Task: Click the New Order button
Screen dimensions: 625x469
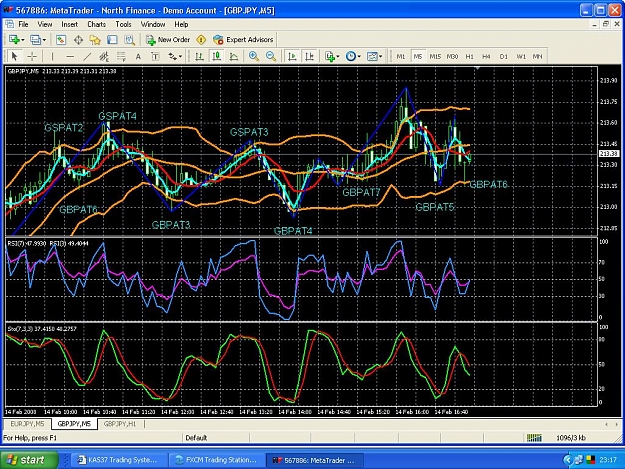Action: pyautogui.click(x=168, y=40)
